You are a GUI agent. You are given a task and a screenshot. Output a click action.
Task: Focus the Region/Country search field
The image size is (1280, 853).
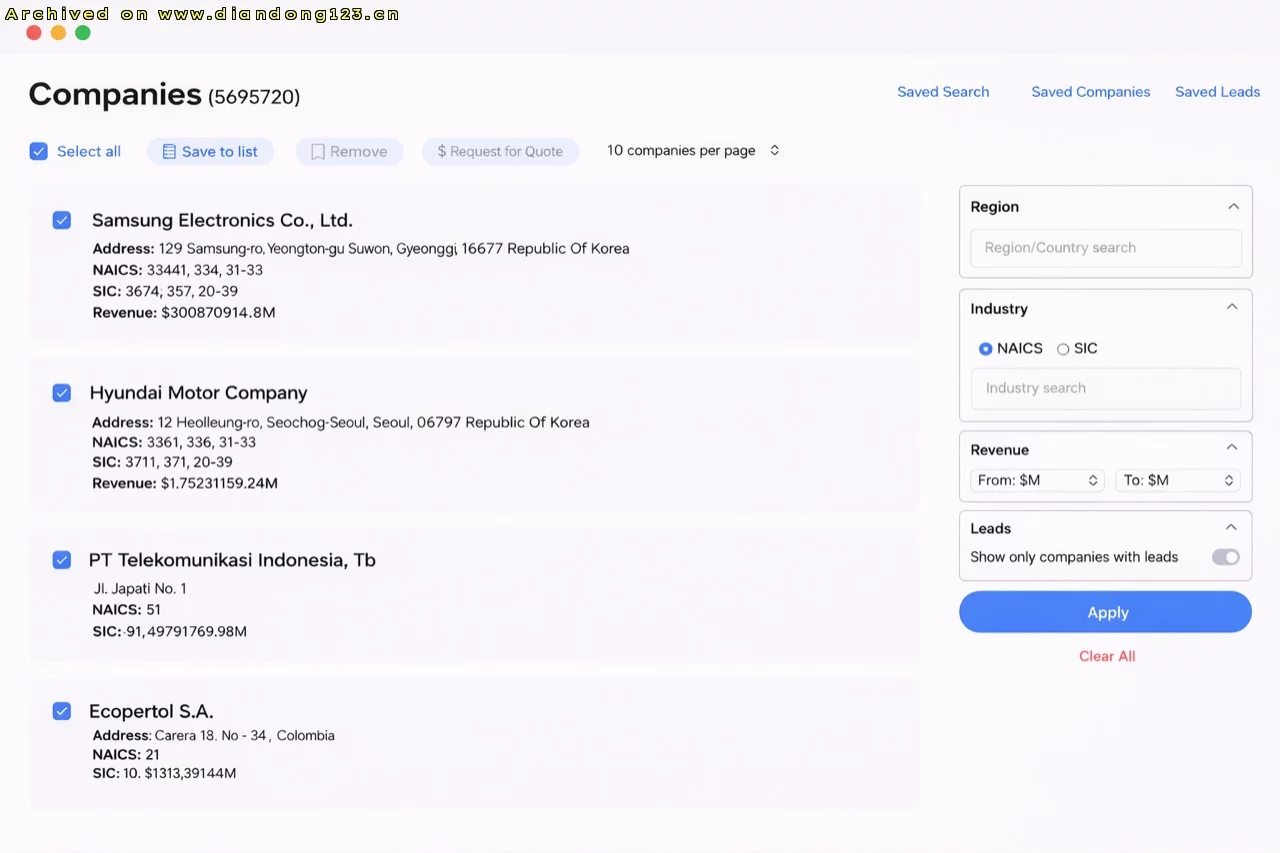pyautogui.click(x=1106, y=248)
